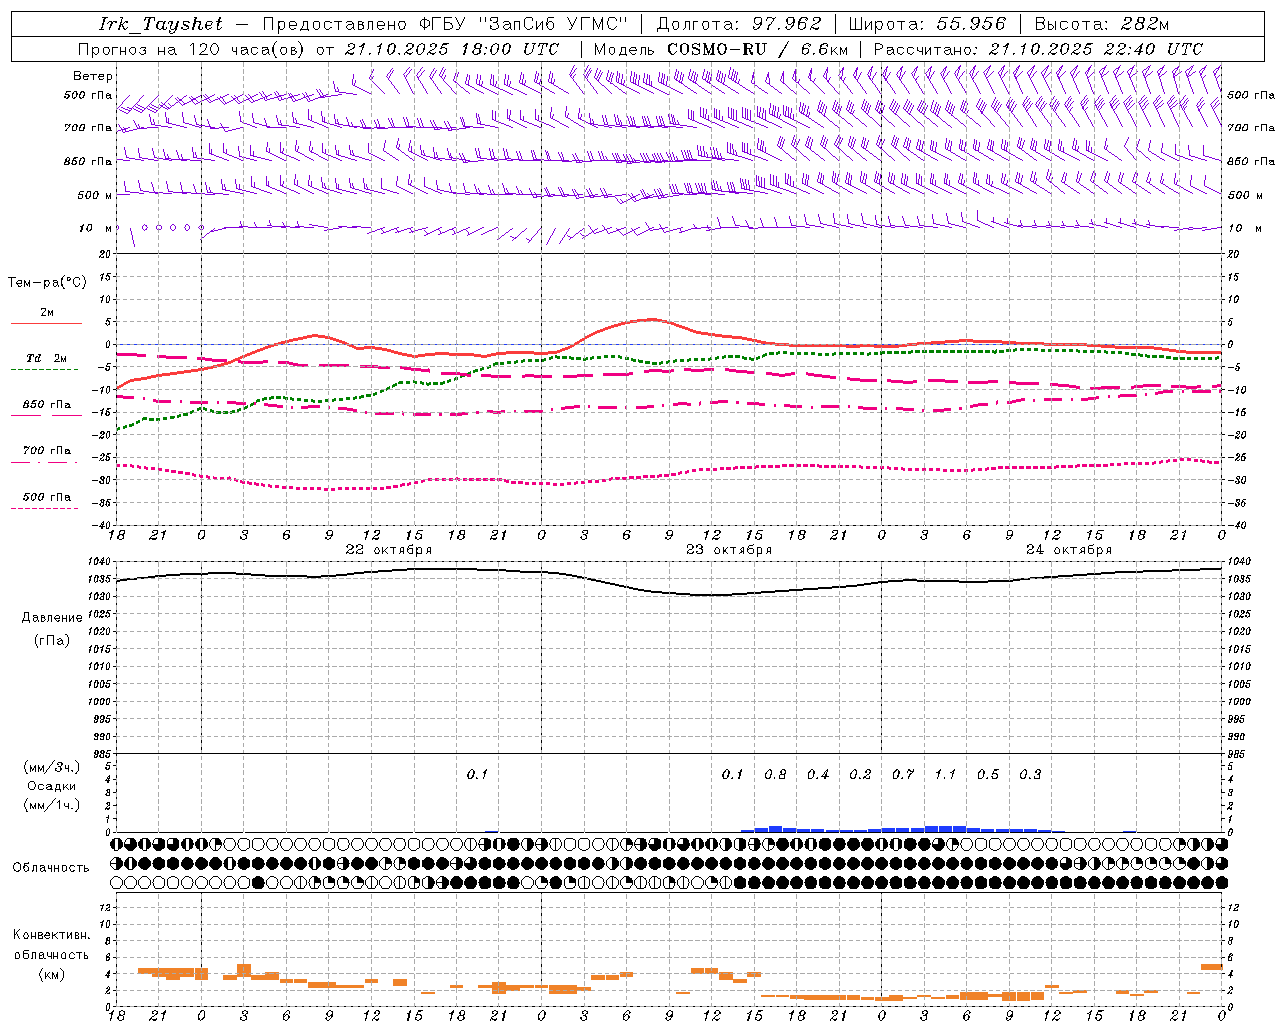This screenshot has height=1024, width=1280.
Task: Click the 3-hour precipitation value 0.7
Action: (903, 774)
